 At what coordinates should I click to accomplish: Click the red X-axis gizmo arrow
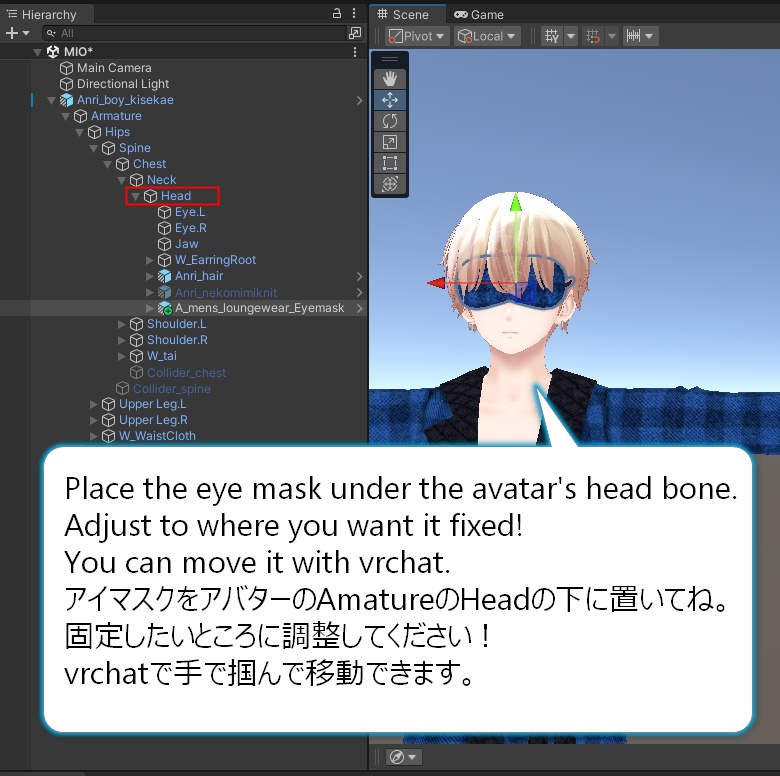[x=436, y=283]
